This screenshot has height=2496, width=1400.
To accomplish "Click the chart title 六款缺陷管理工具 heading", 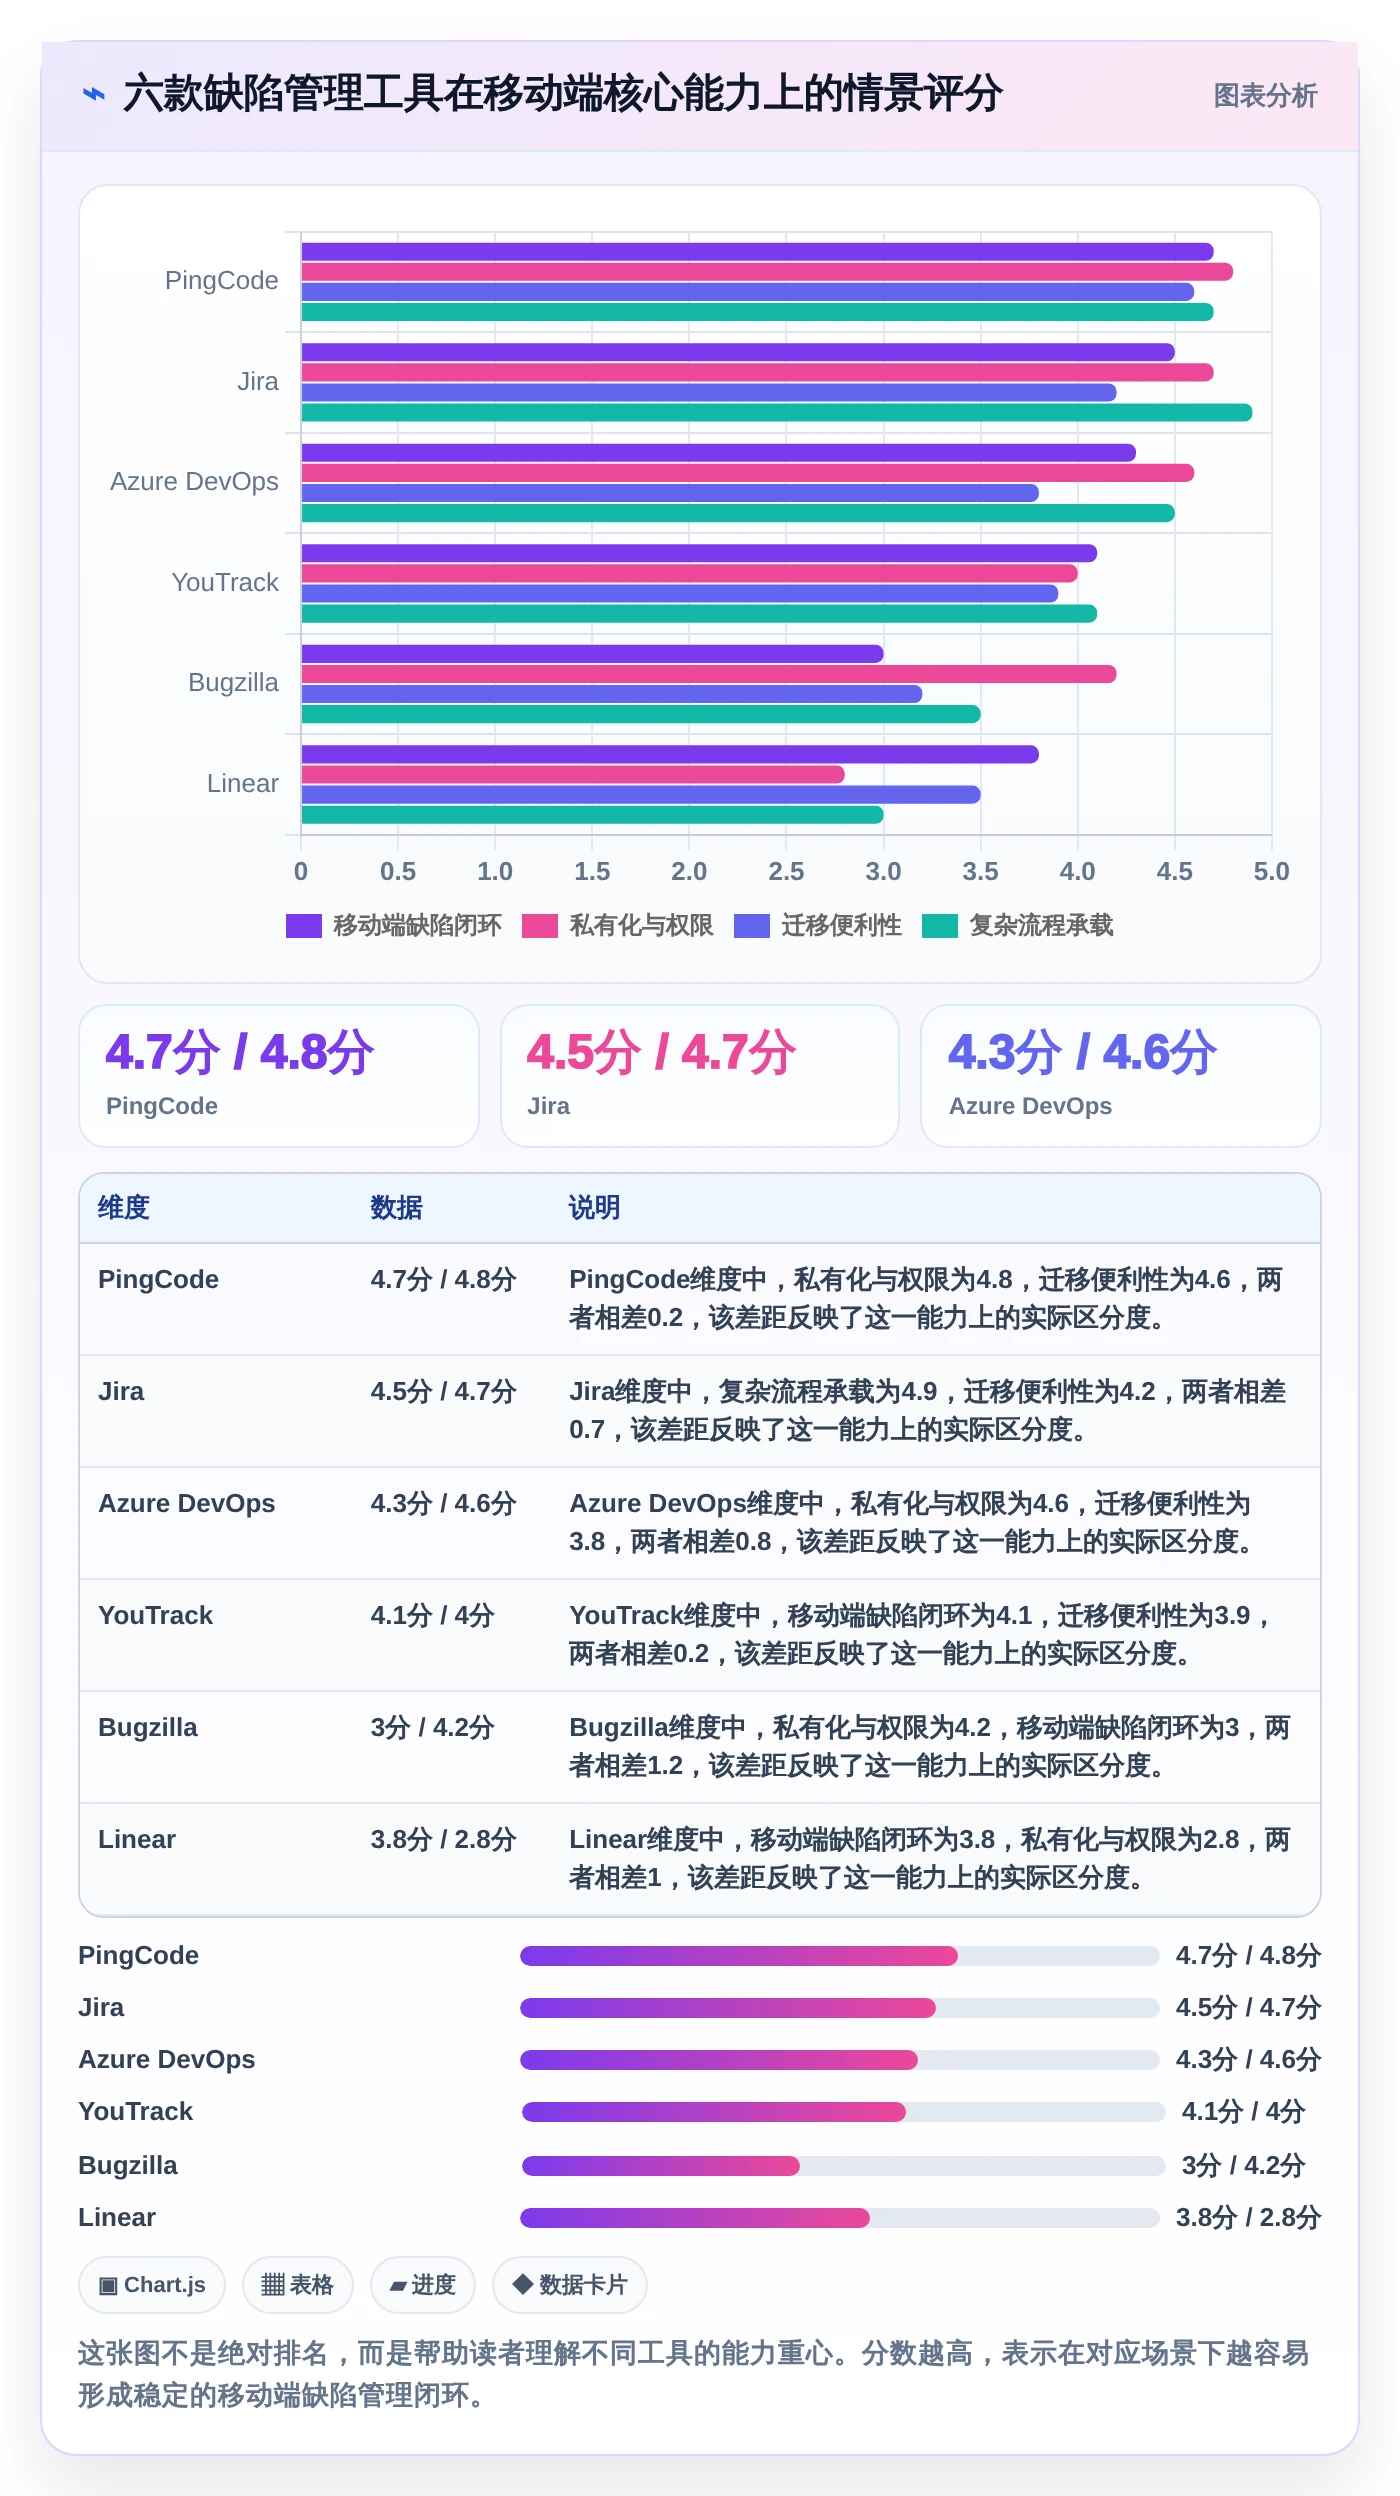I will coord(563,94).
